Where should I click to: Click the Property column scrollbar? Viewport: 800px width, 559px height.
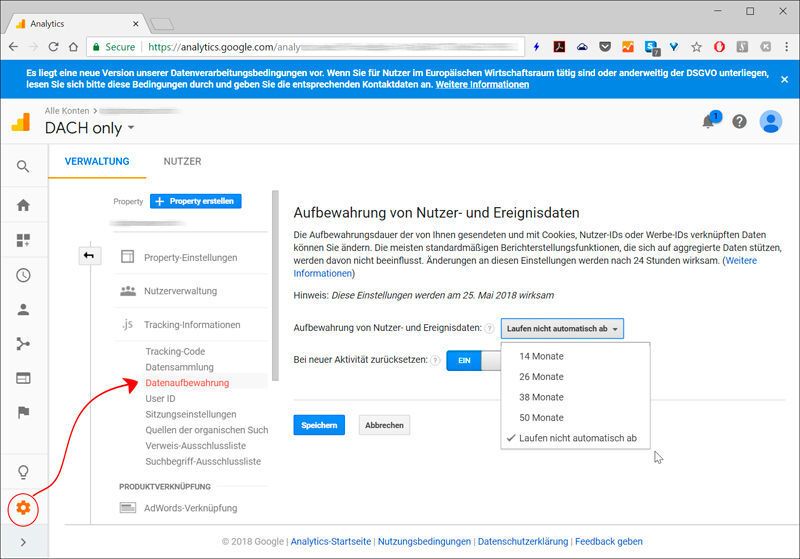tap(276, 286)
